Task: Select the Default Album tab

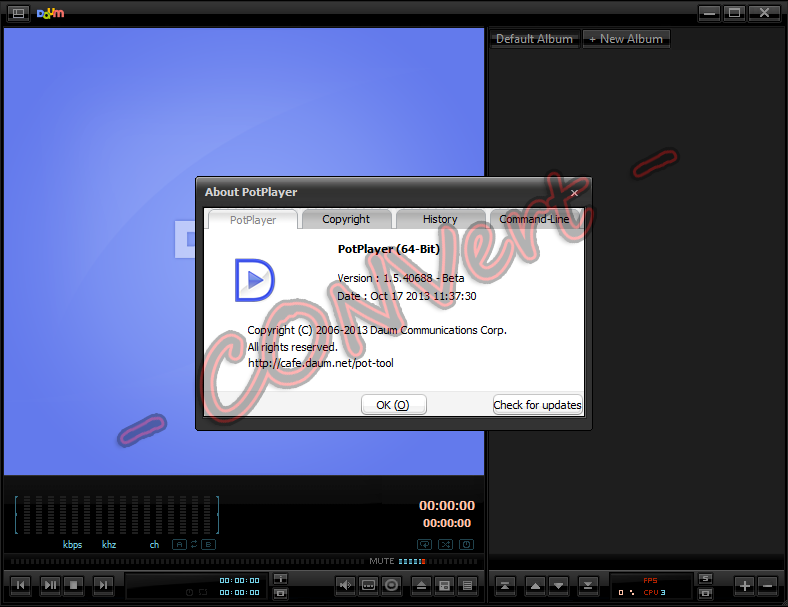Action: [534, 39]
